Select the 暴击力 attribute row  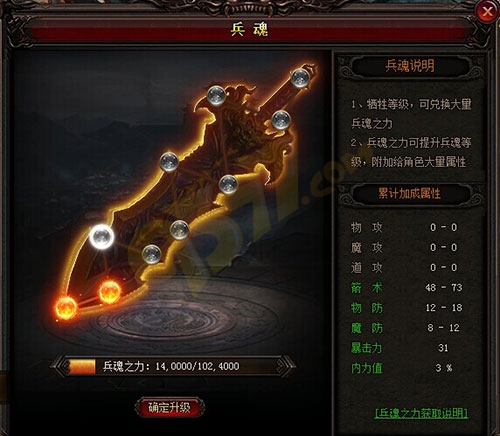(x=407, y=348)
